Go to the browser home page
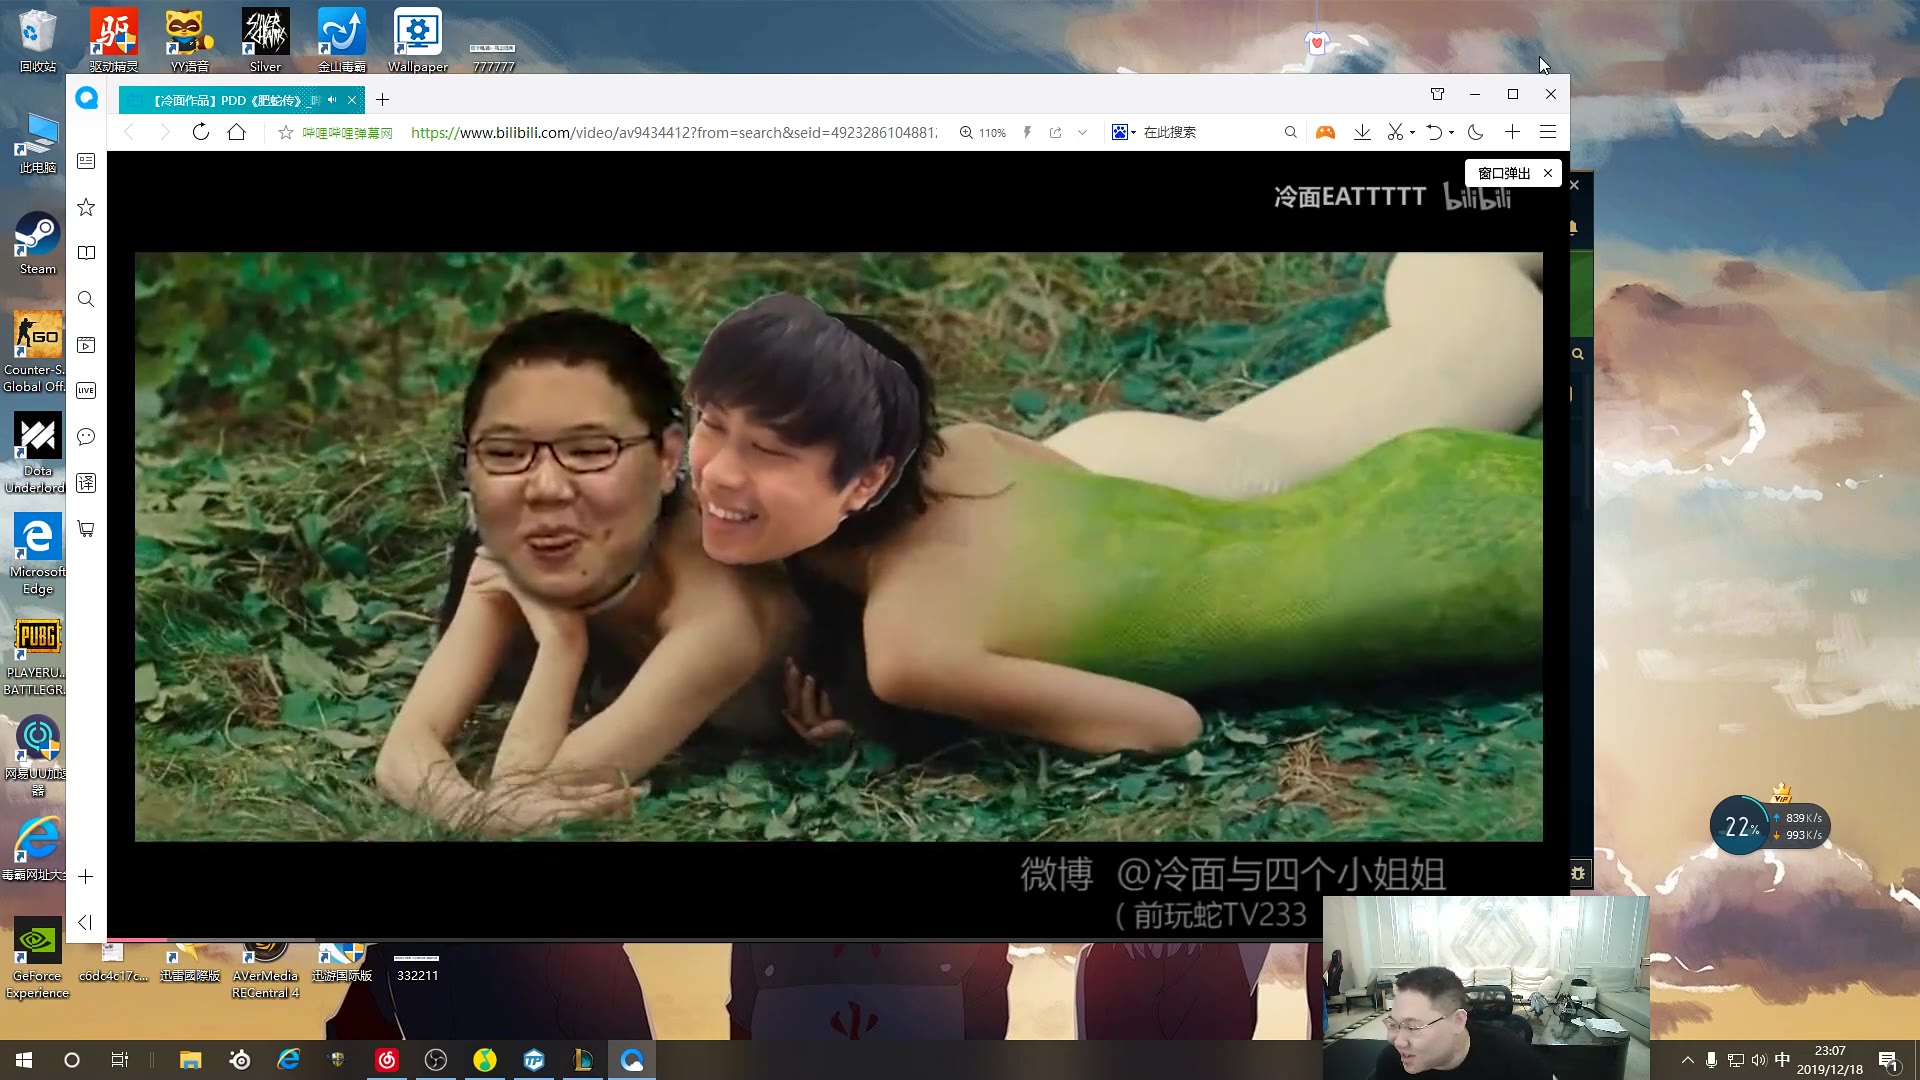This screenshot has height=1080, width=1920. [236, 132]
